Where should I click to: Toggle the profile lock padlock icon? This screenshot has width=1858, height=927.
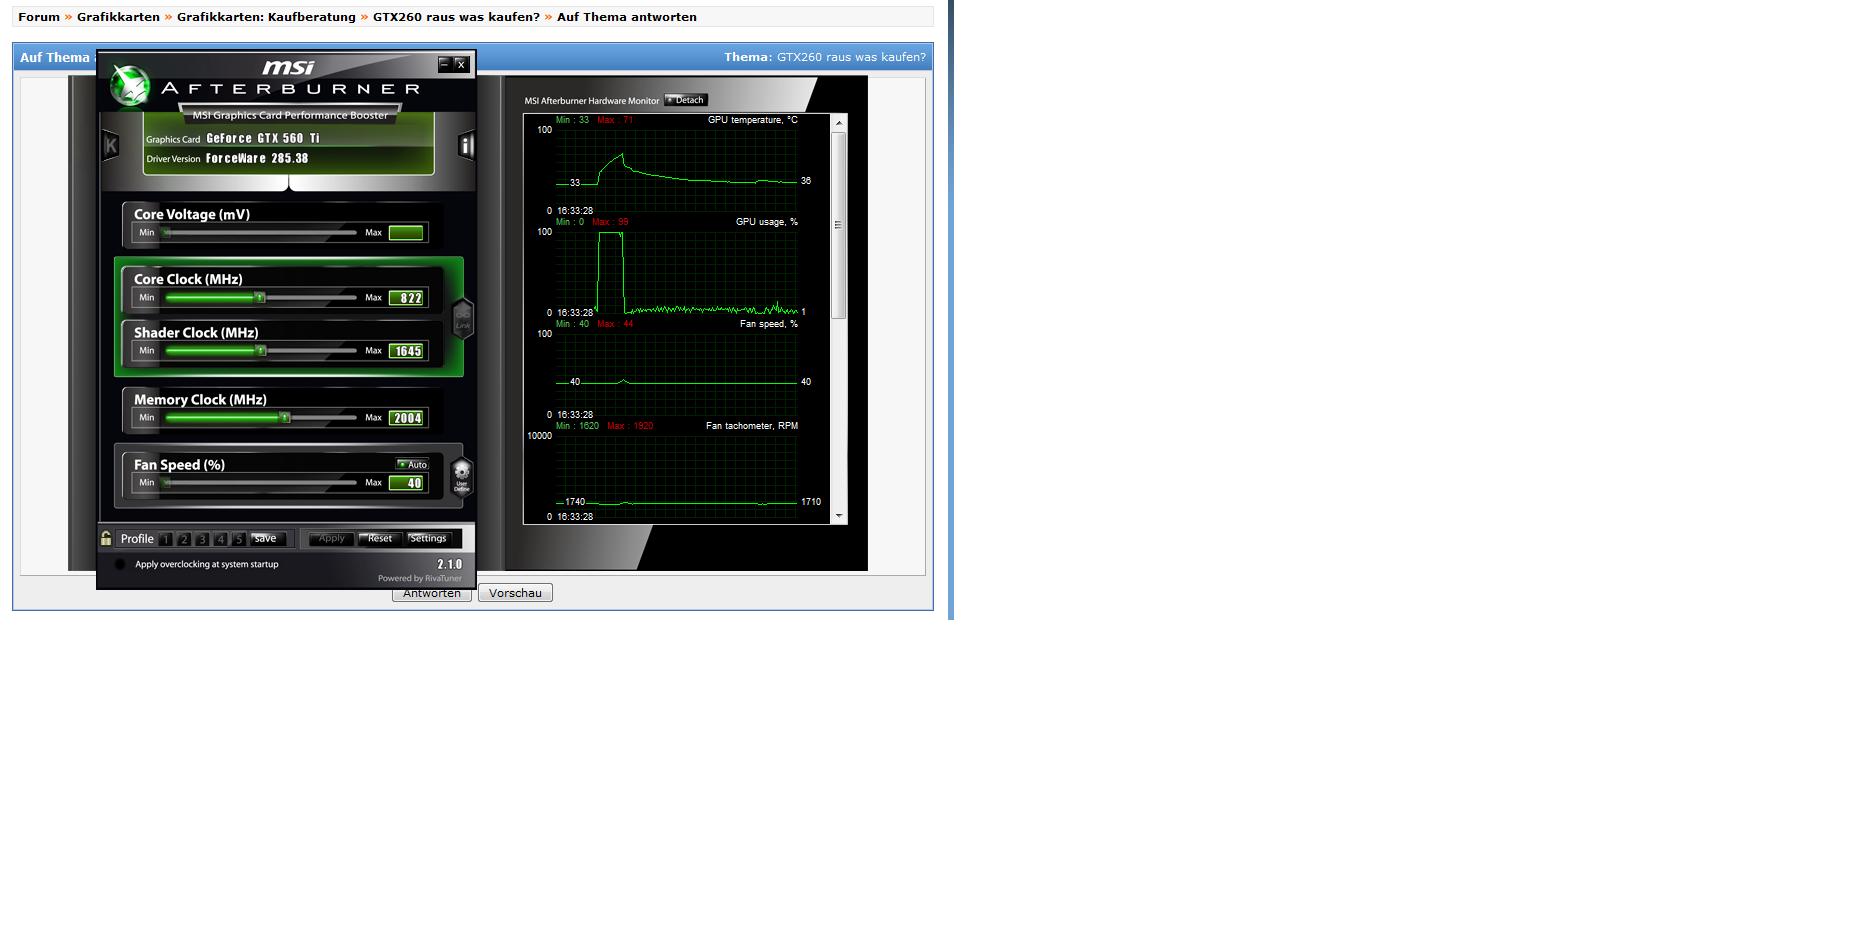pyautogui.click(x=106, y=538)
